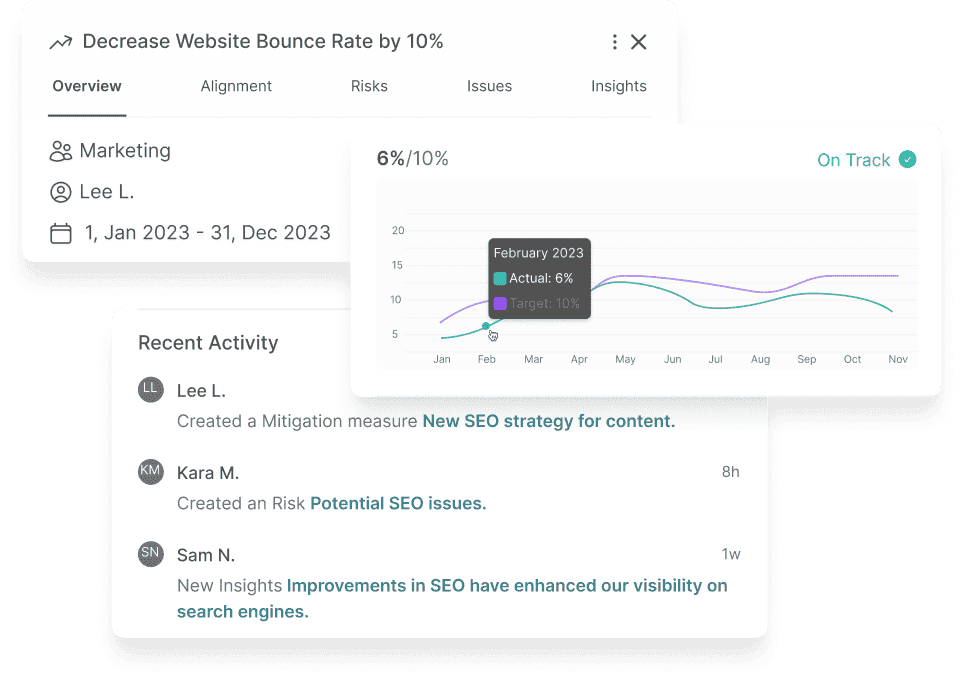Open the Improvements in SEO insight link
963x682 pixels.
452,598
